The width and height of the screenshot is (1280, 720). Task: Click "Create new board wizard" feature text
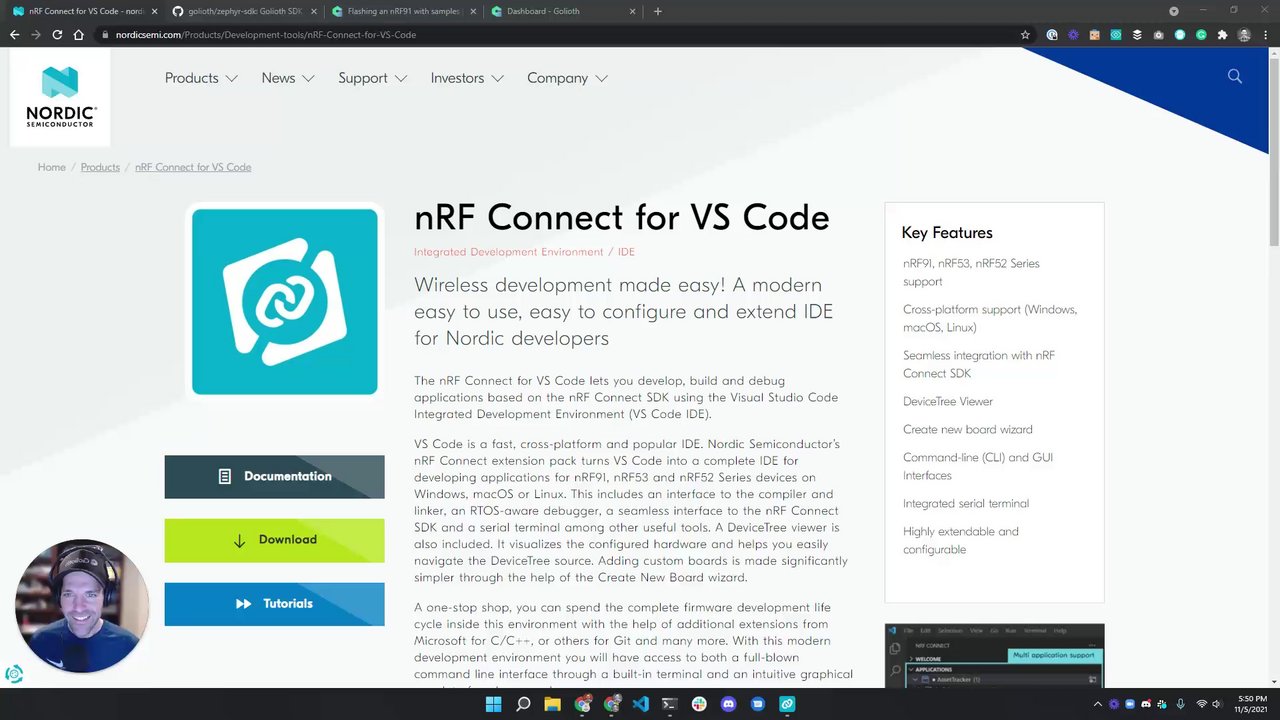click(968, 430)
